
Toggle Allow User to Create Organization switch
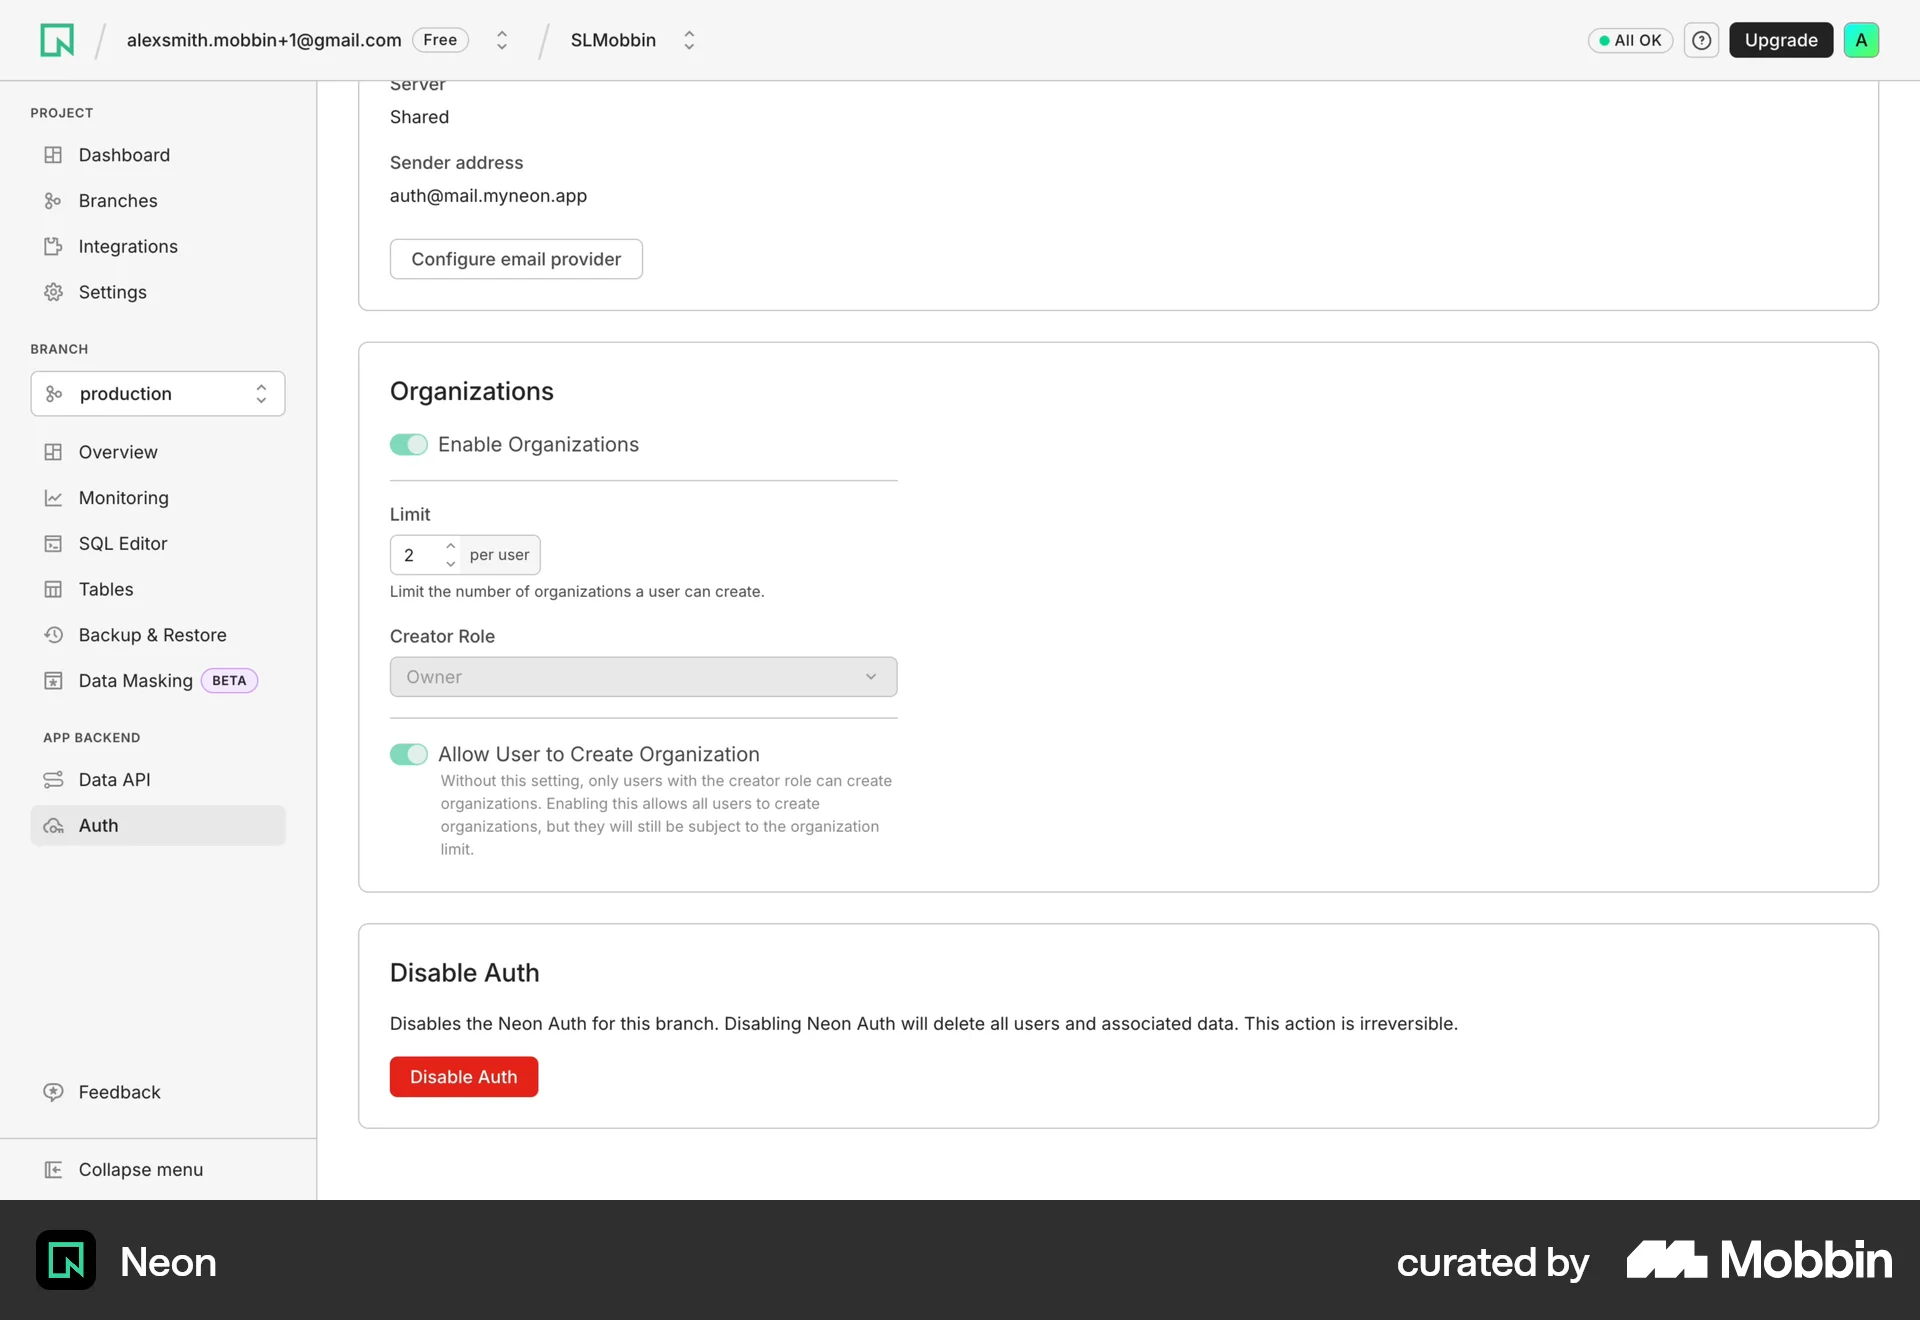[409, 754]
